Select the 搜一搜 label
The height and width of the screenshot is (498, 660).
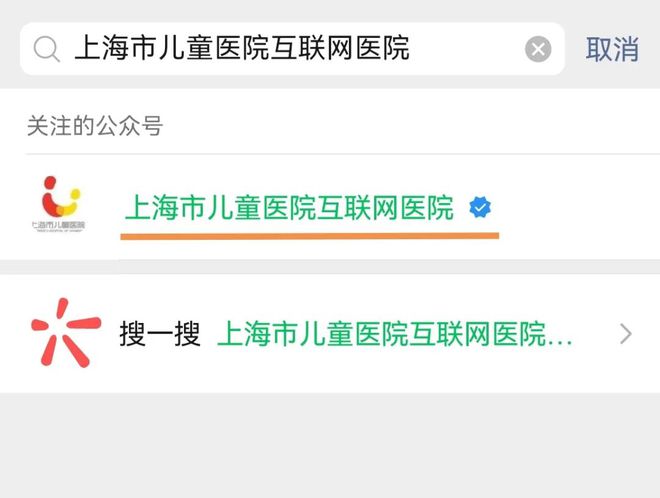pos(160,334)
